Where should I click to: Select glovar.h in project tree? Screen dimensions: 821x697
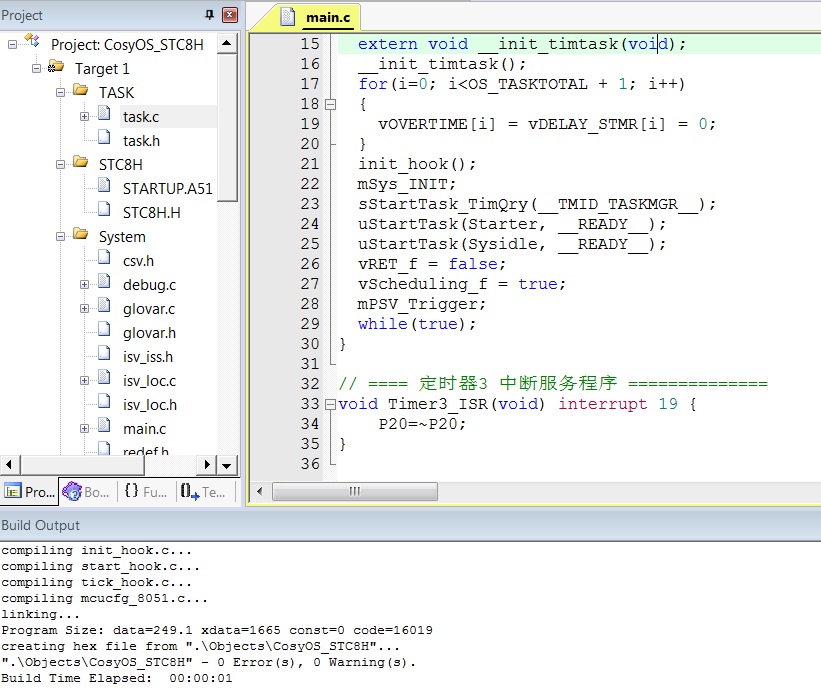point(149,333)
